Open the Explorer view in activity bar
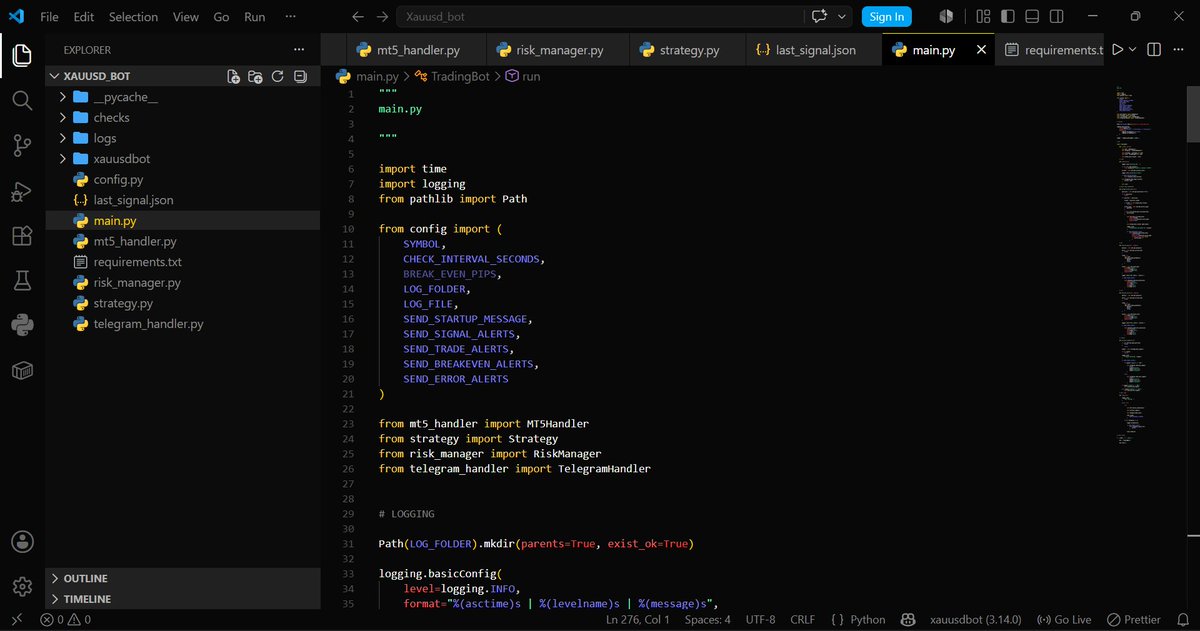The image size is (1200, 631). (x=22, y=54)
